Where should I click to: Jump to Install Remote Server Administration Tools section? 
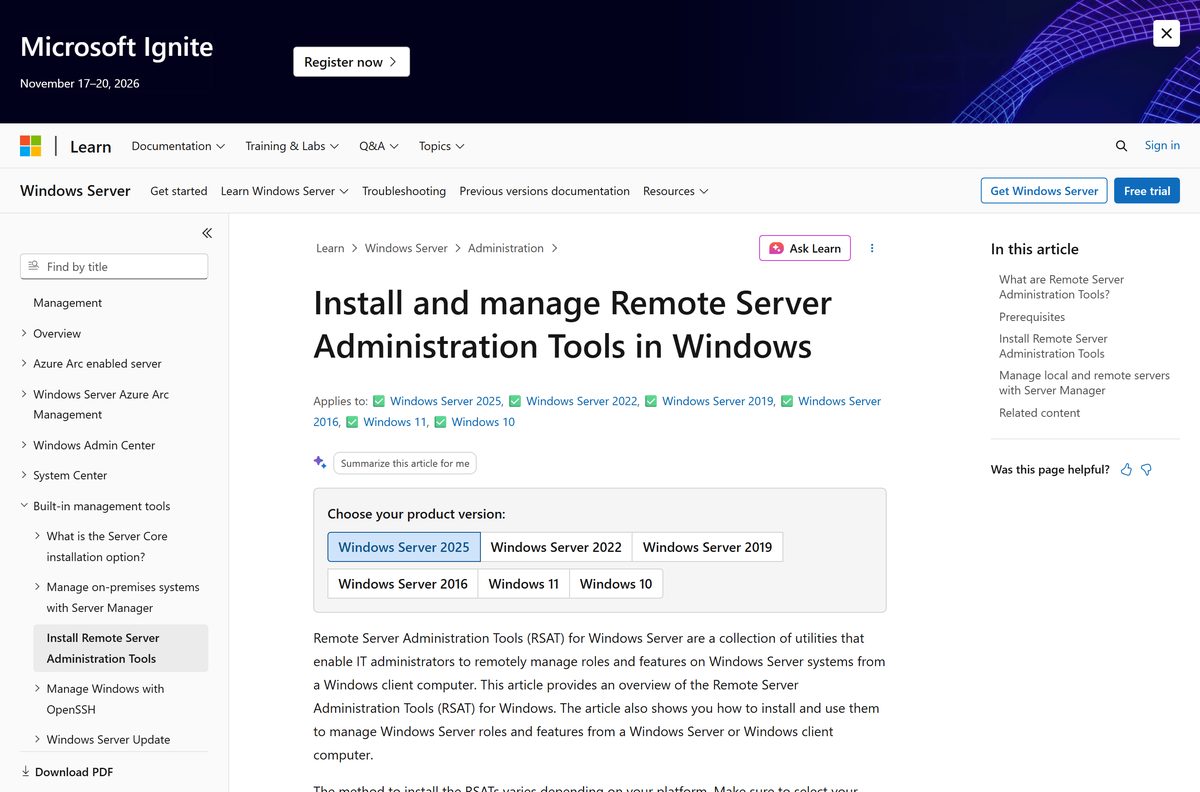coord(1053,346)
